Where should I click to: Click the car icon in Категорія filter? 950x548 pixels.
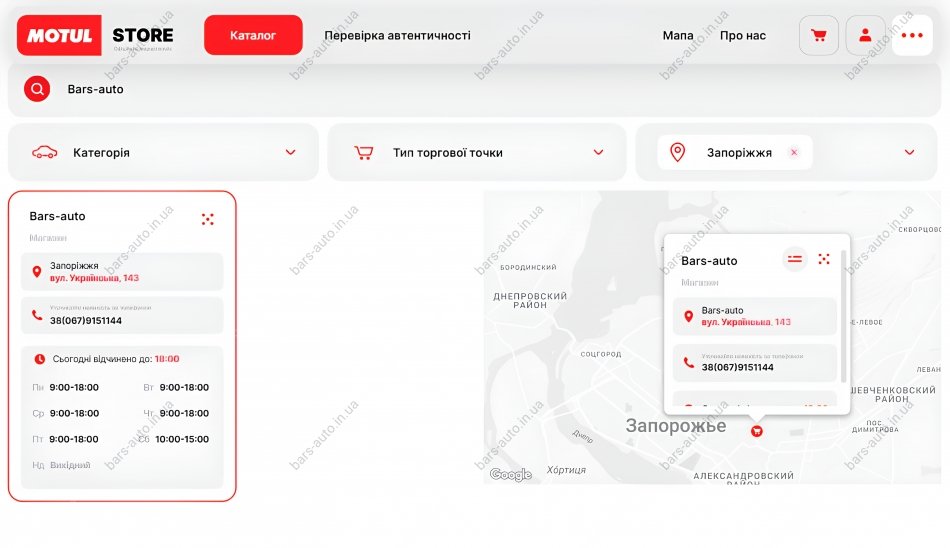point(44,152)
